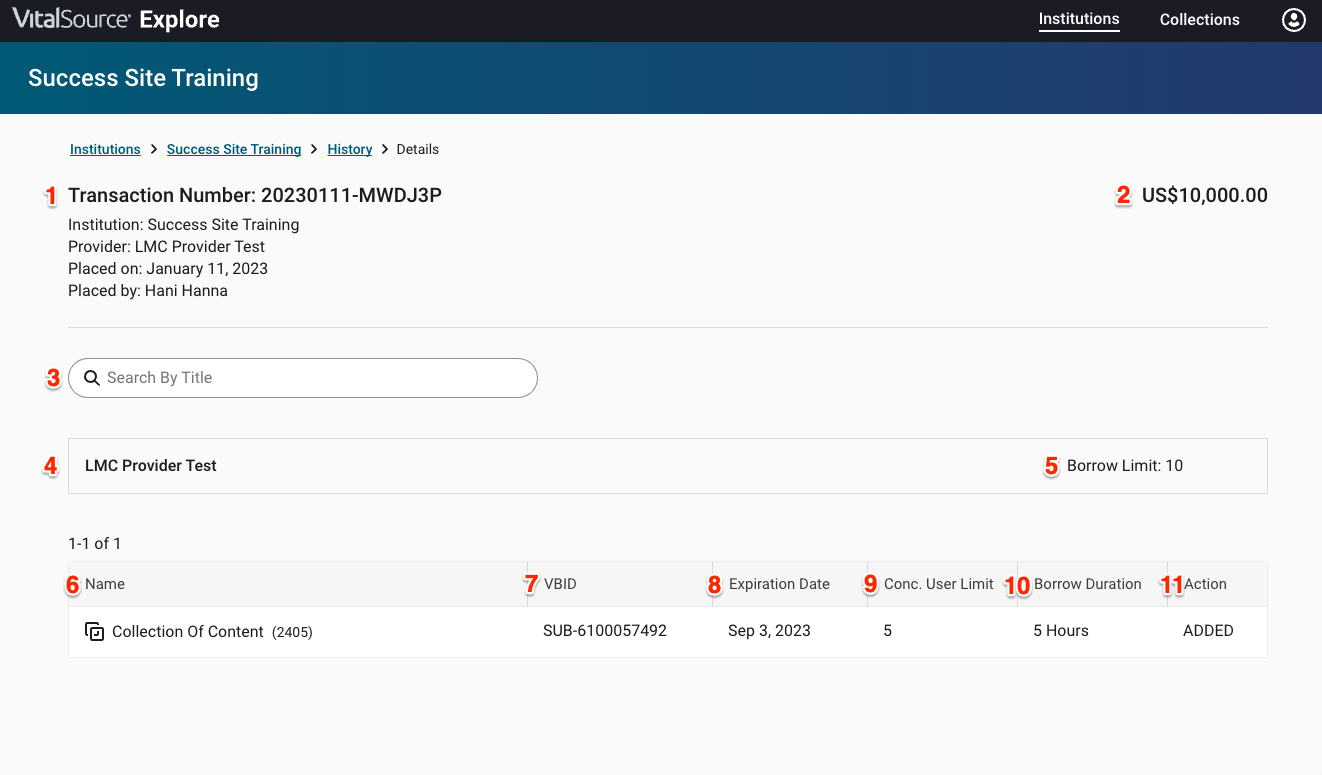The height and width of the screenshot is (775, 1322).
Task: Click the 1-1 of 1 results count
Action: click(x=94, y=544)
